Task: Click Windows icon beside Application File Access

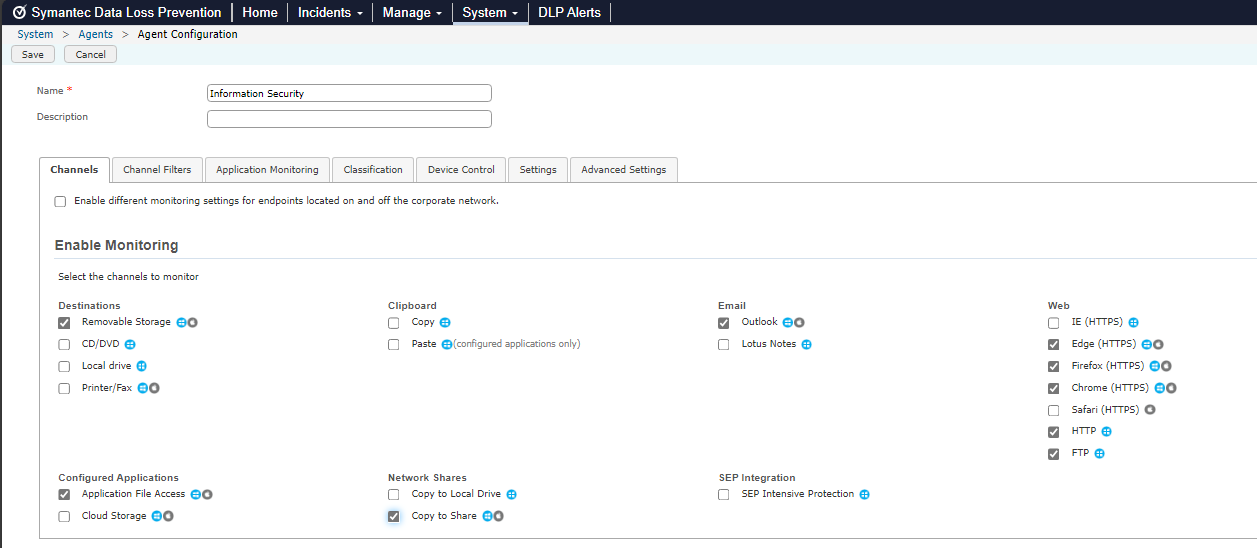Action: pos(196,495)
